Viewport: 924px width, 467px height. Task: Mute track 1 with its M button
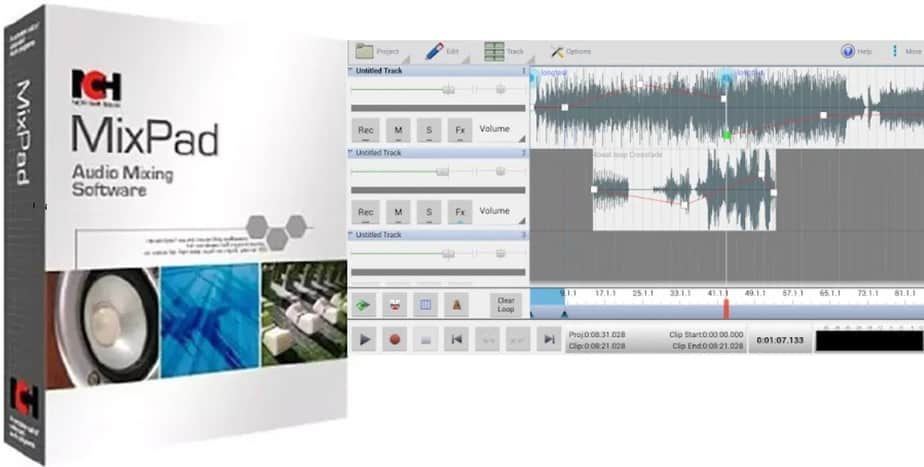398,130
